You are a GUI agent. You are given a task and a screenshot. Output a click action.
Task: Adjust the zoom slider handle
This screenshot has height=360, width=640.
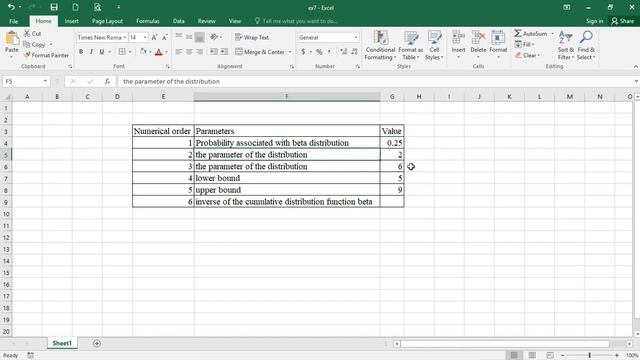click(589, 356)
